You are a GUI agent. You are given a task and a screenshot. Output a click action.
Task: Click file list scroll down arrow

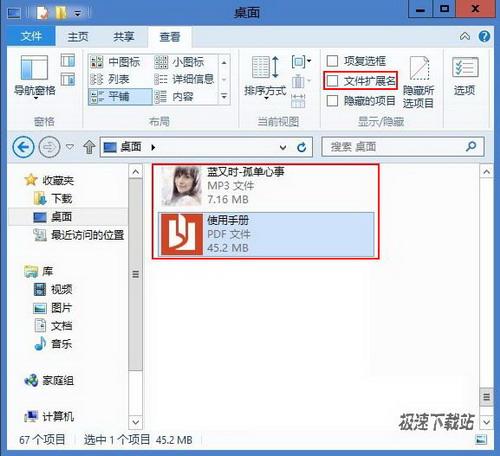tap(486, 422)
